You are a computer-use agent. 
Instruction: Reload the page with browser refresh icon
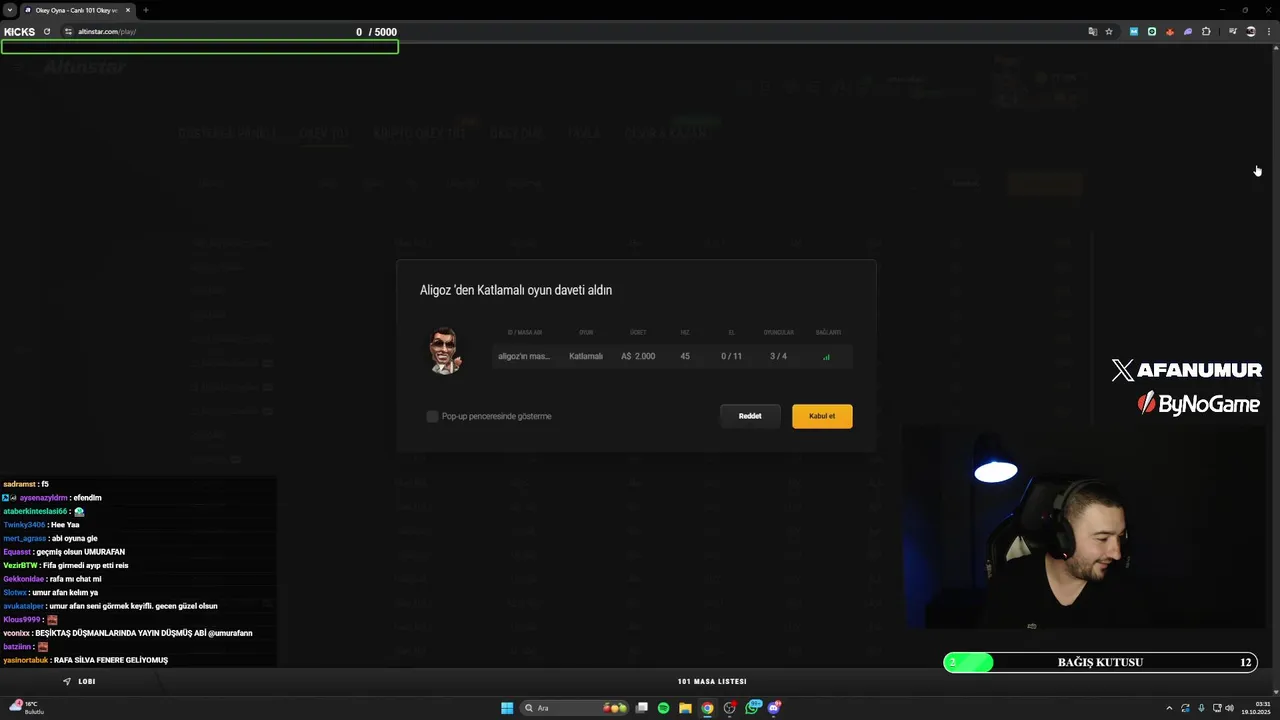pos(46,32)
